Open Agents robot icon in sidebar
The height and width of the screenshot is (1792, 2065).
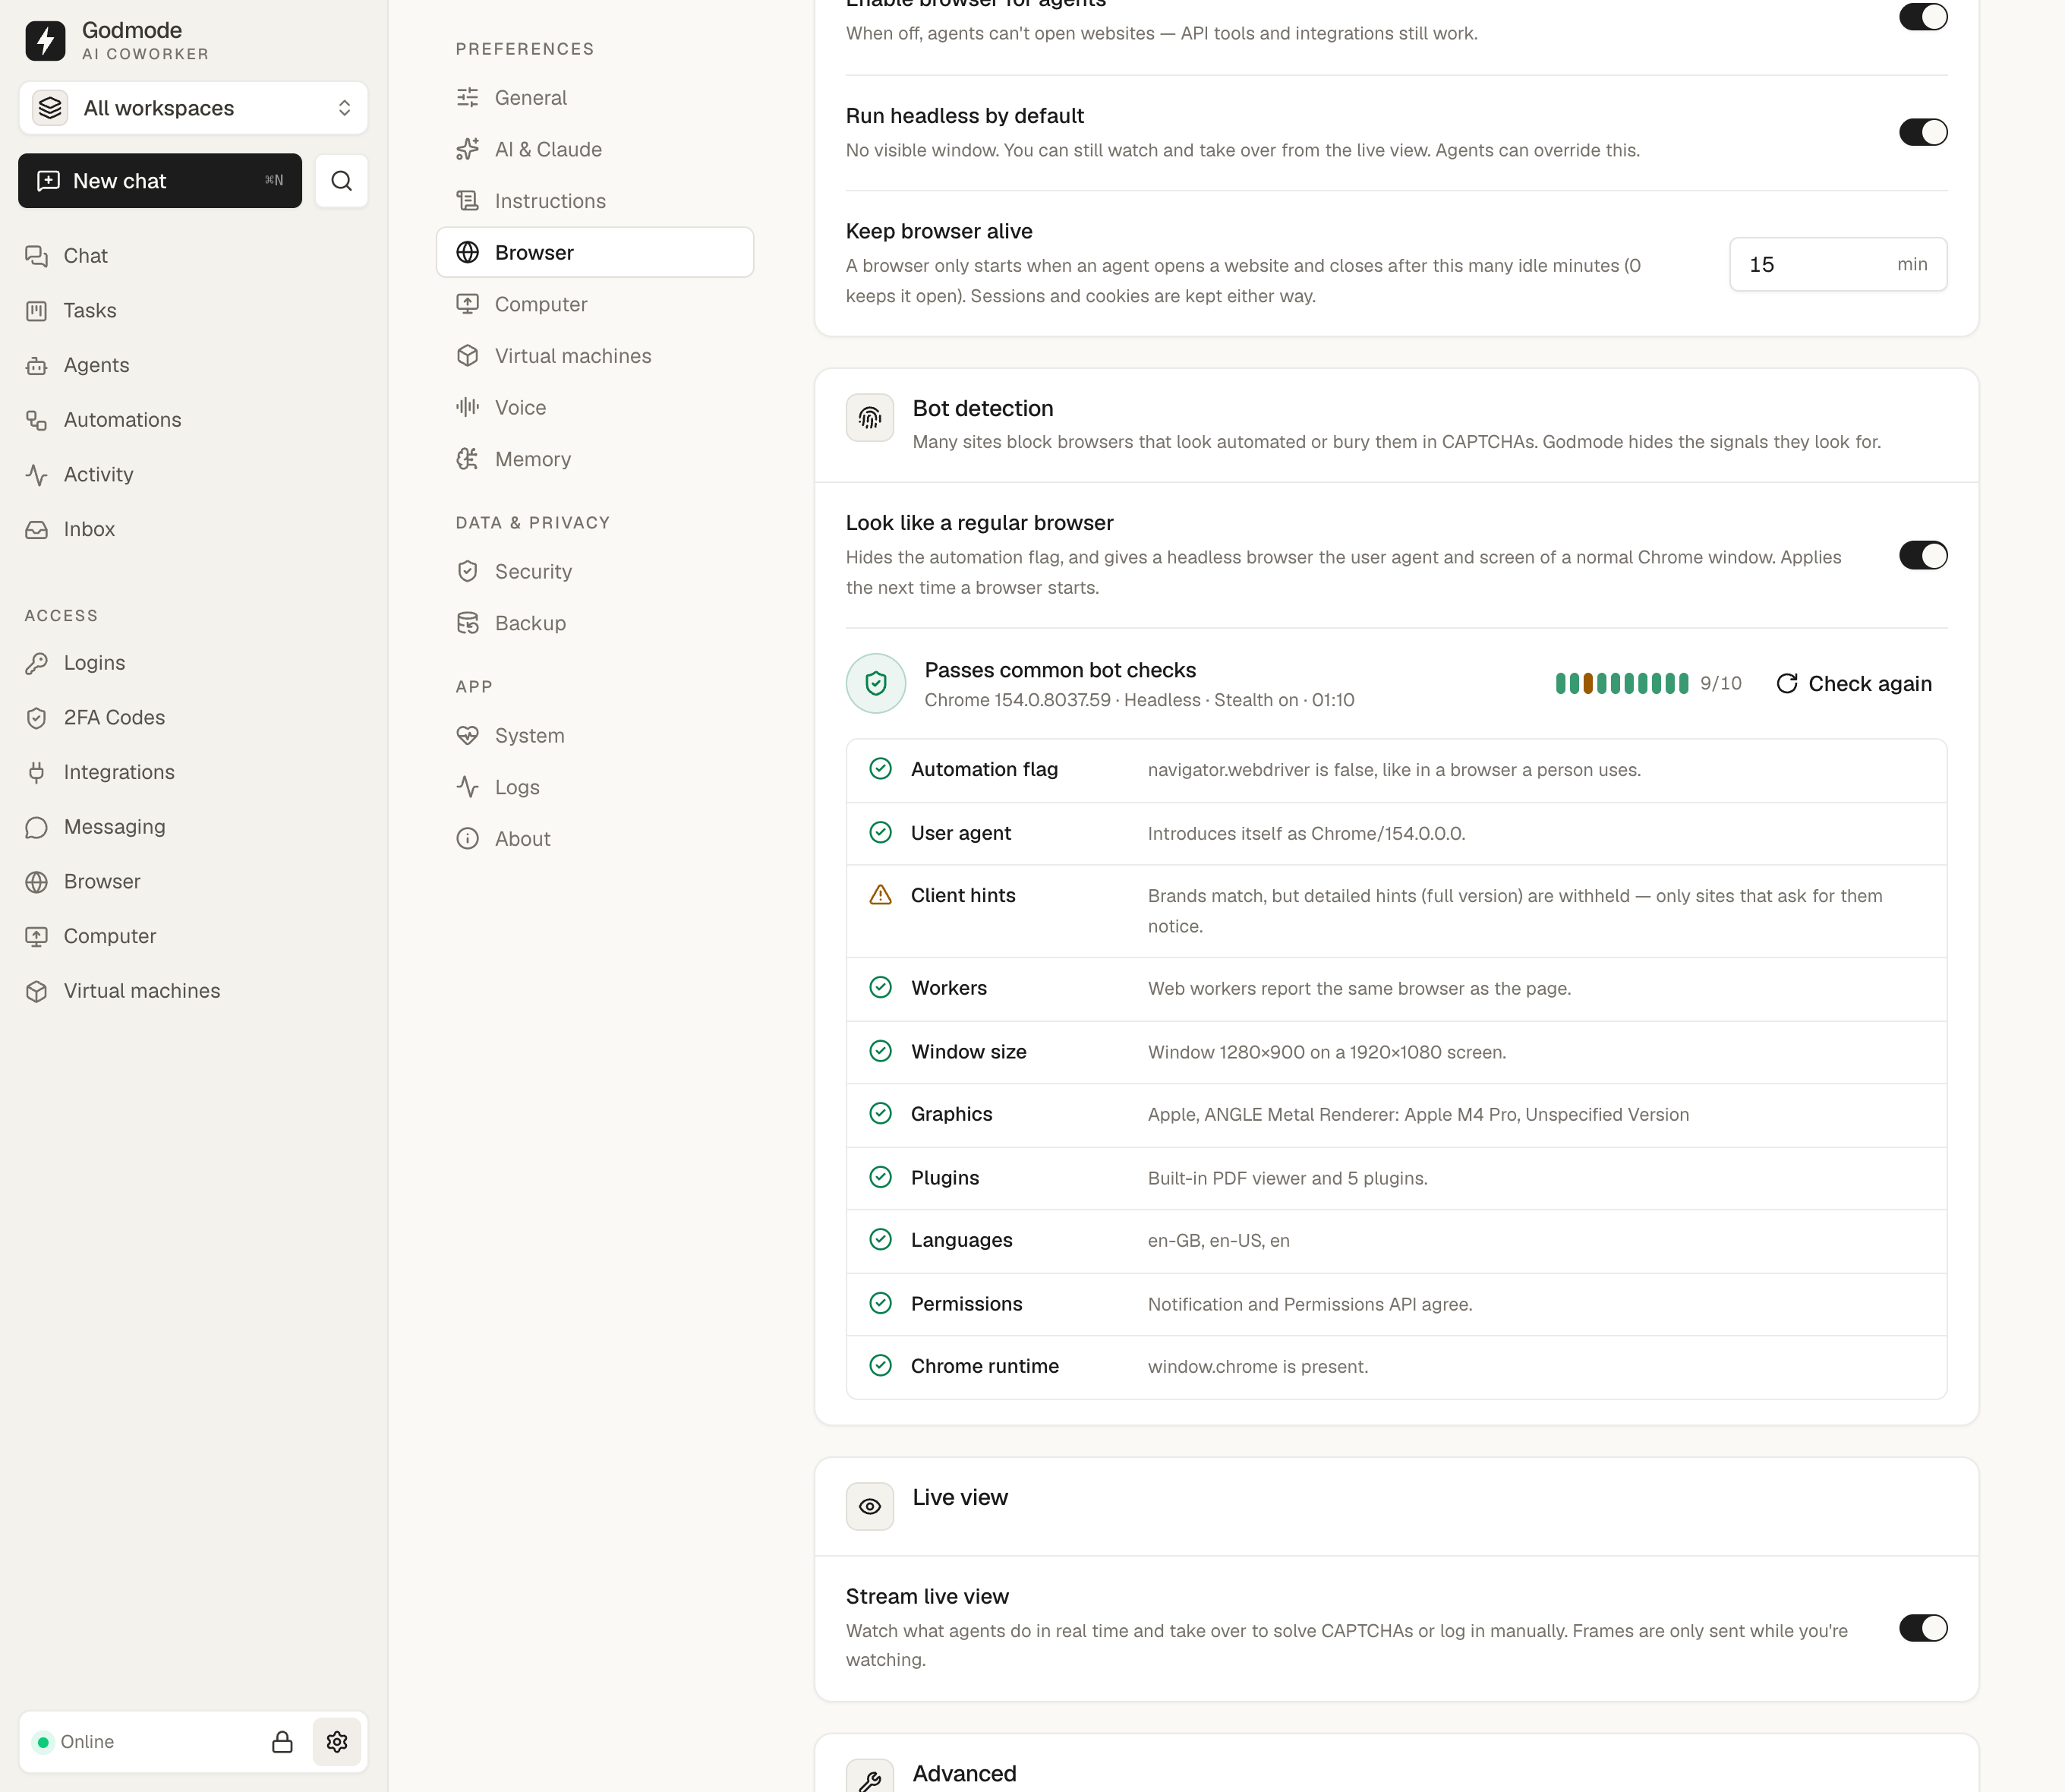coord(37,365)
